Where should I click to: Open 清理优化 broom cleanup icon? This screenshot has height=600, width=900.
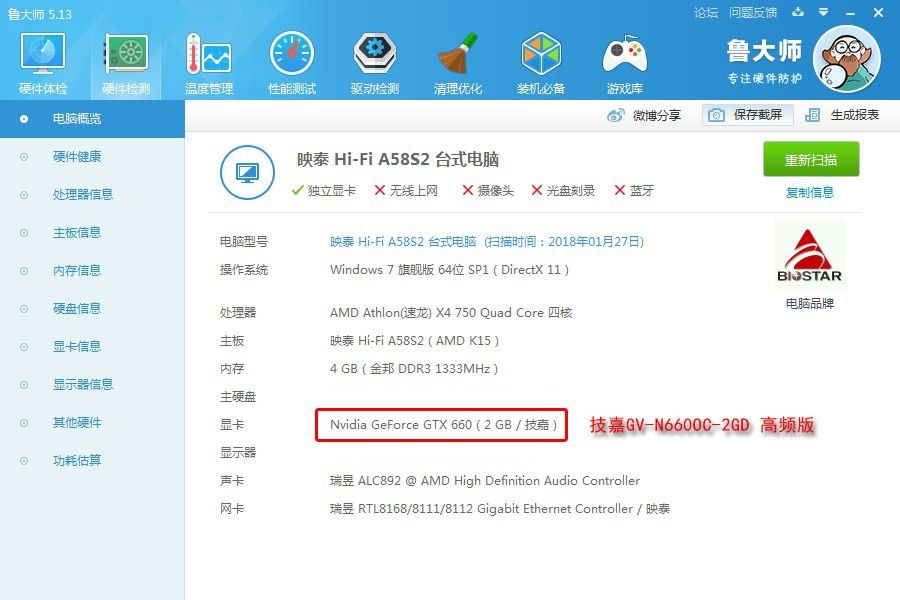point(457,64)
